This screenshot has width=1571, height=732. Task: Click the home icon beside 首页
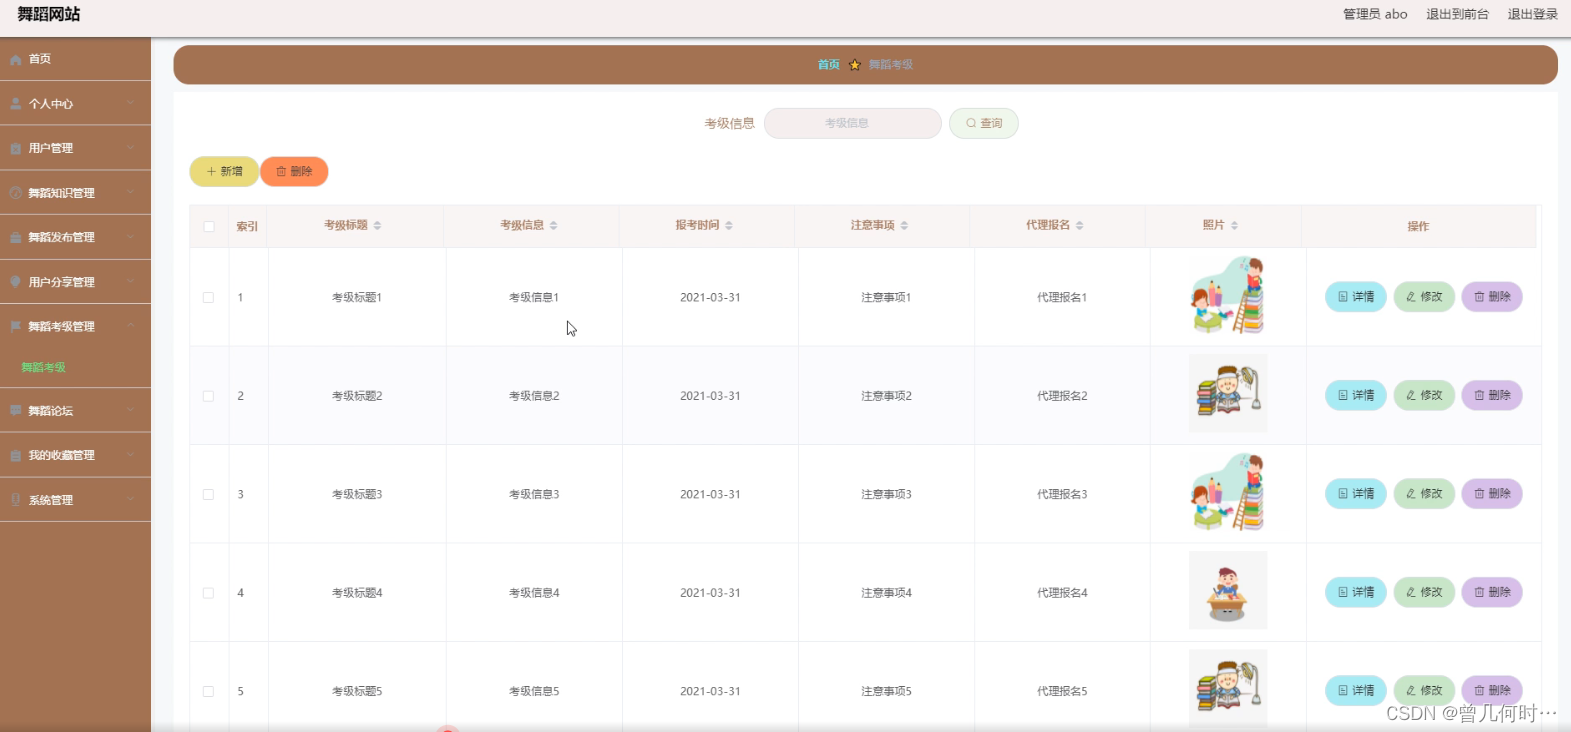[x=16, y=60]
